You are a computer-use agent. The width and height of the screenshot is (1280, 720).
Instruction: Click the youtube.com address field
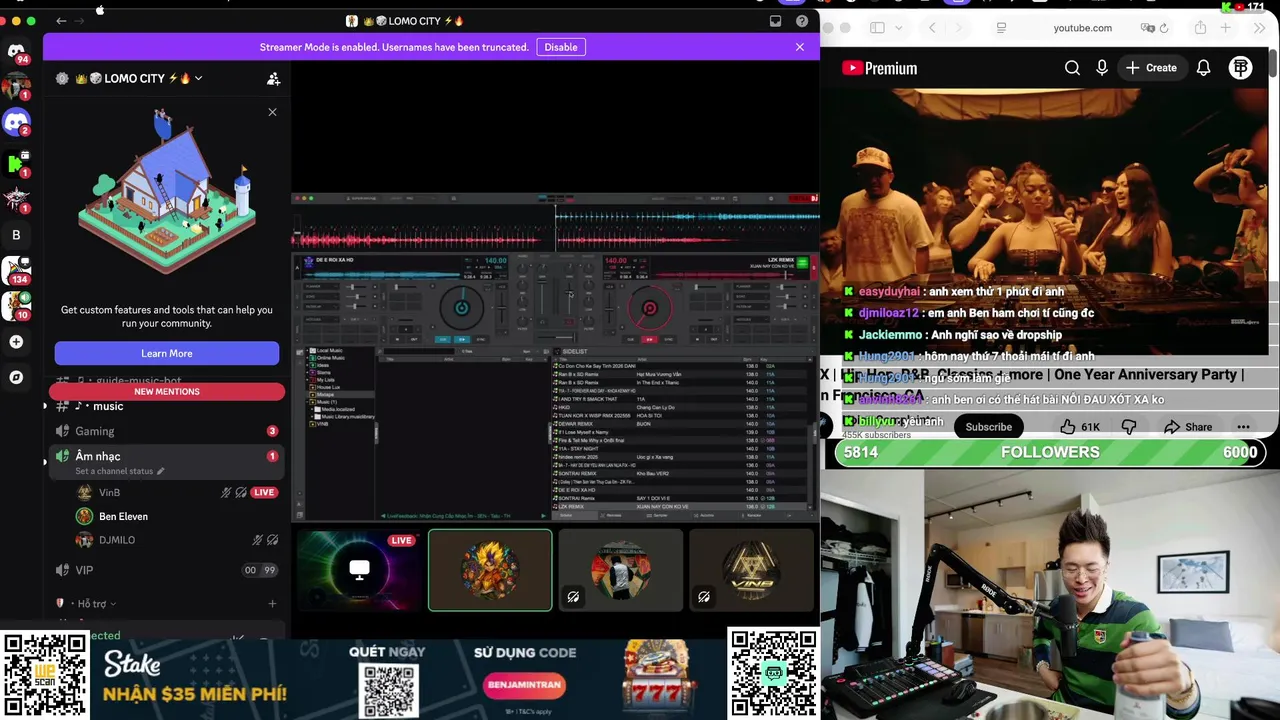1083,28
